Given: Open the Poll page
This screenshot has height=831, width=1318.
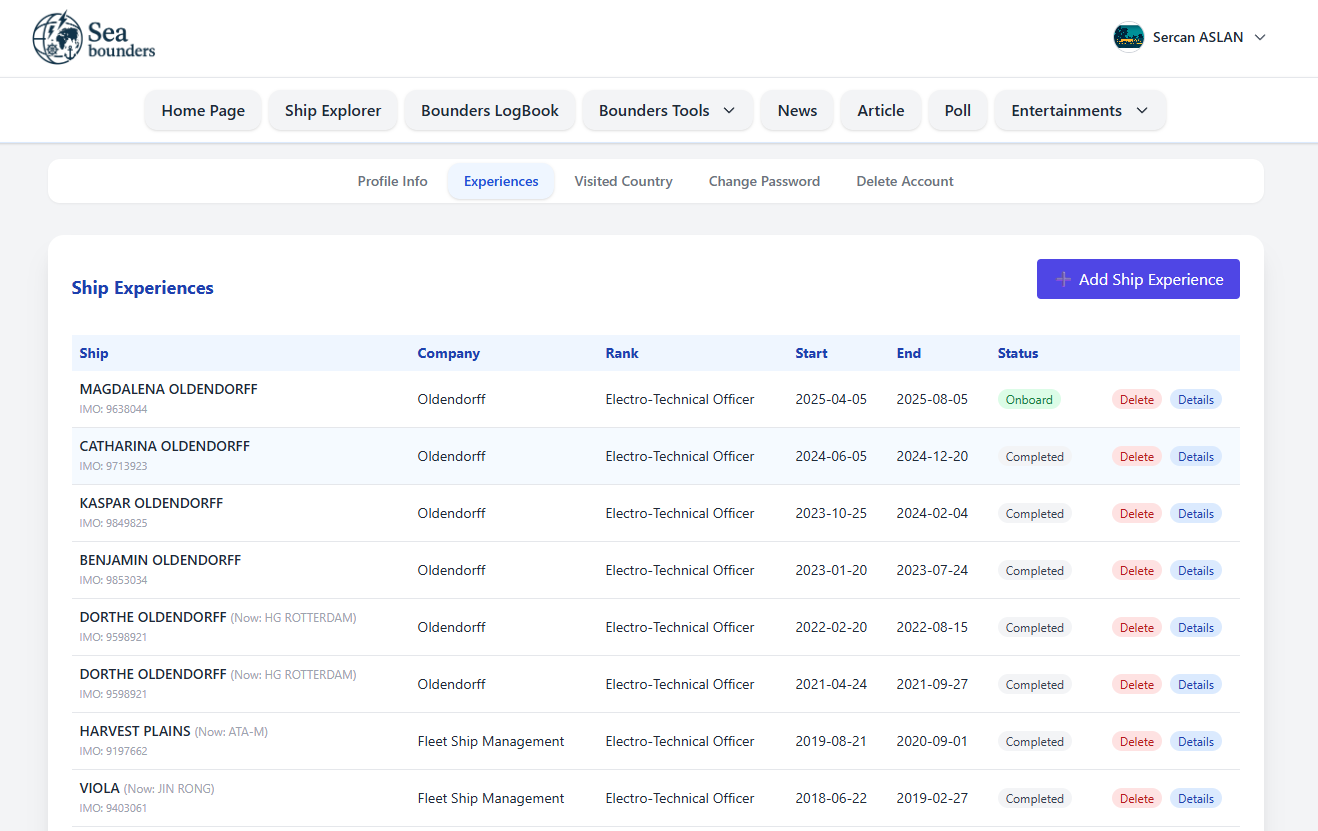Looking at the screenshot, I should click(x=957, y=111).
